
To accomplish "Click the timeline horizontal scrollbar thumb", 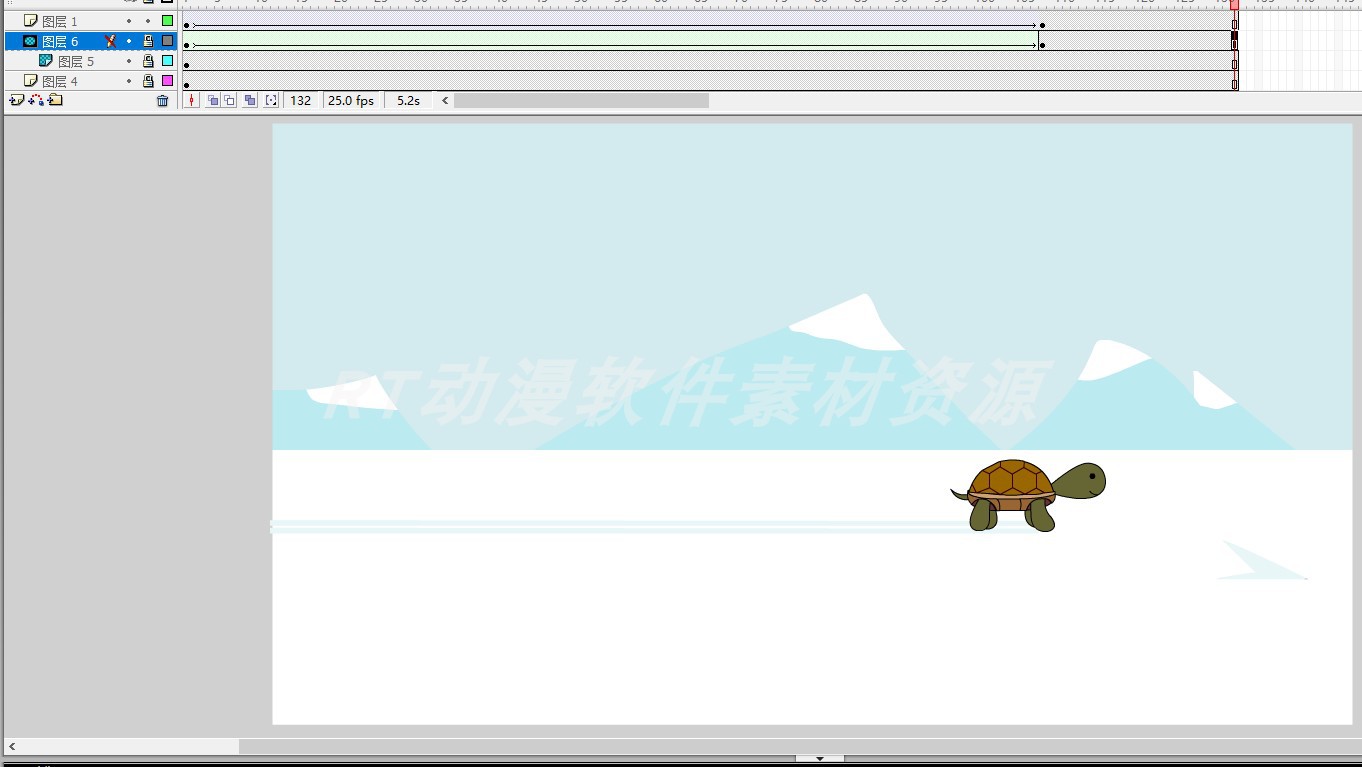I will pyautogui.click(x=581, y=101).
